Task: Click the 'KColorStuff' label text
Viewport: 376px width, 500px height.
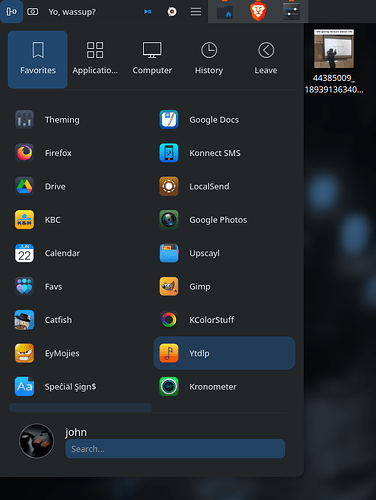Action: pos(212,320)
